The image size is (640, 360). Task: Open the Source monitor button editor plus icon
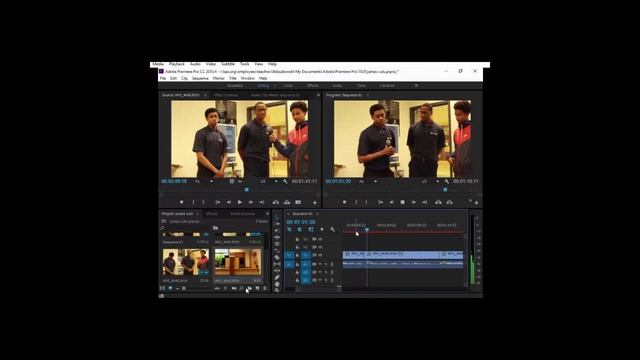[315, 202]
